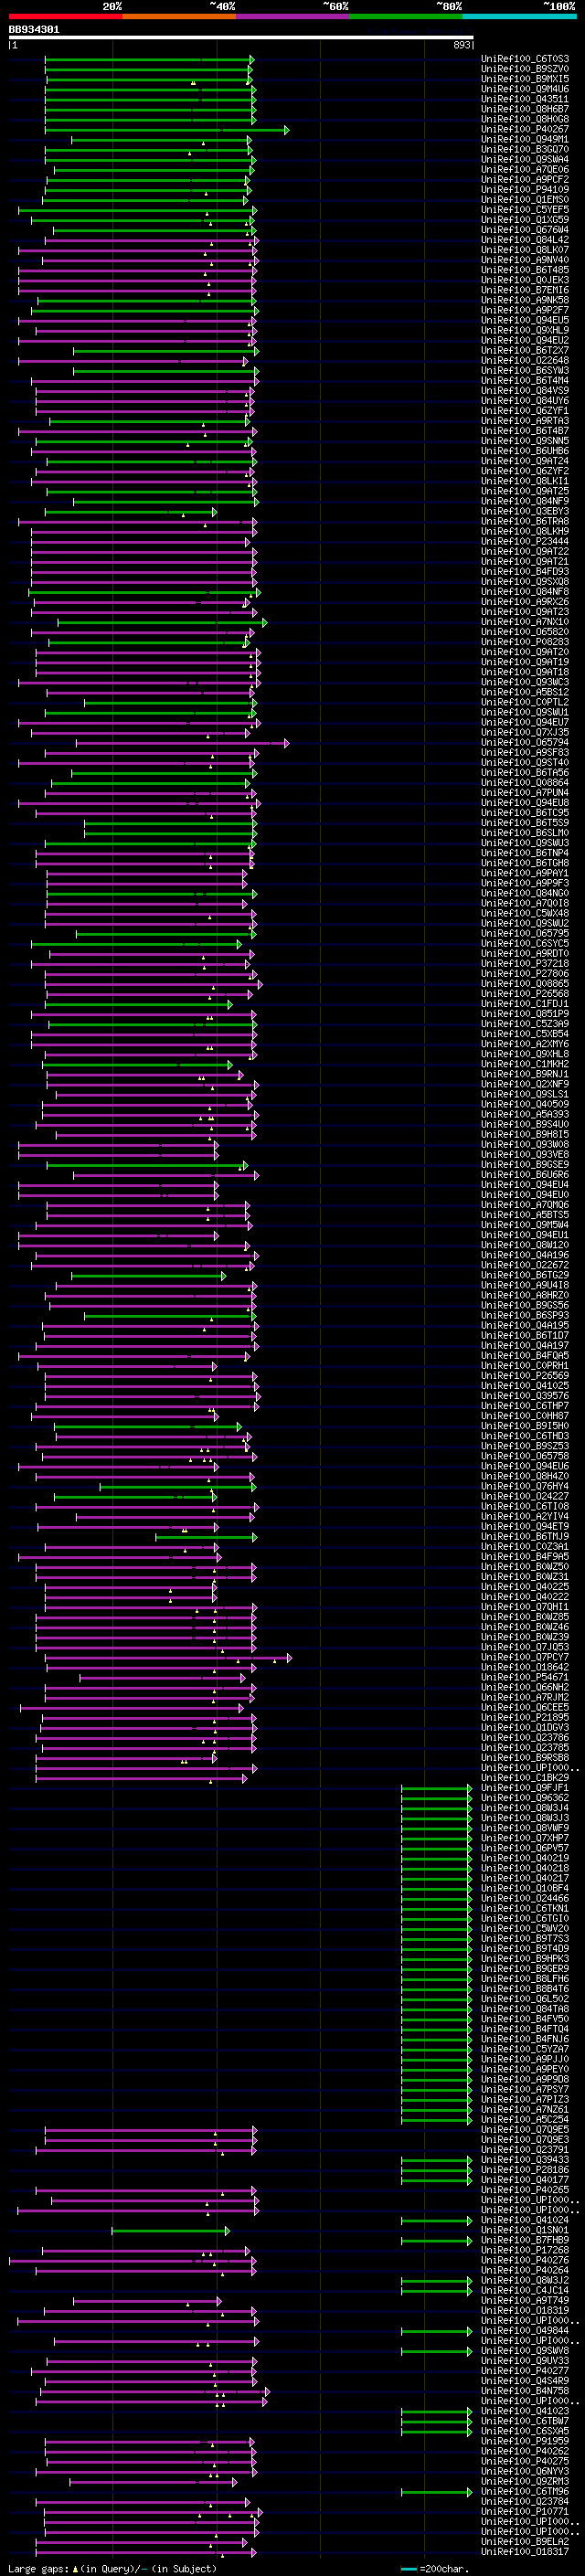Click label UniRef100_Q1SN01
Screen dimensions: 585x2576
pos(525,2230)
